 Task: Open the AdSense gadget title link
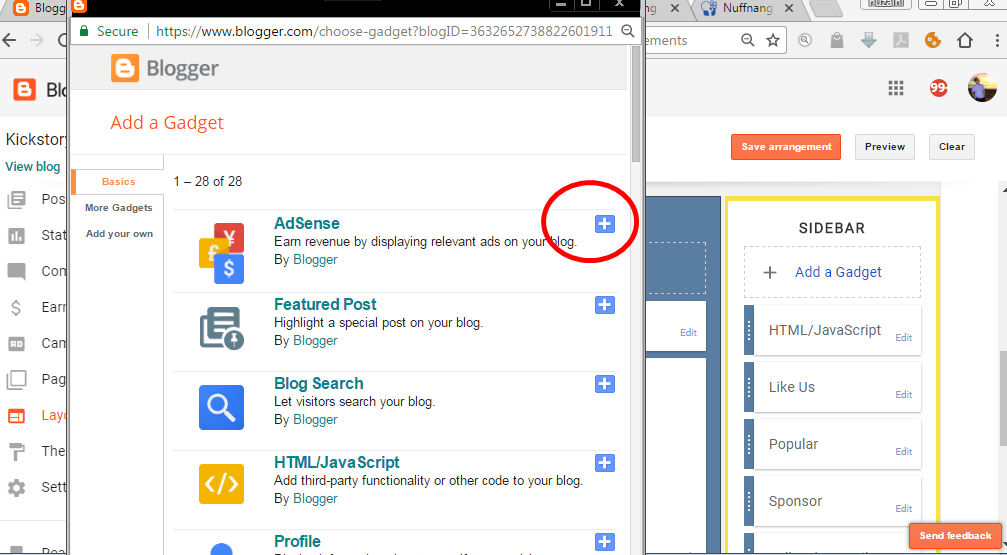click(307, 223)
